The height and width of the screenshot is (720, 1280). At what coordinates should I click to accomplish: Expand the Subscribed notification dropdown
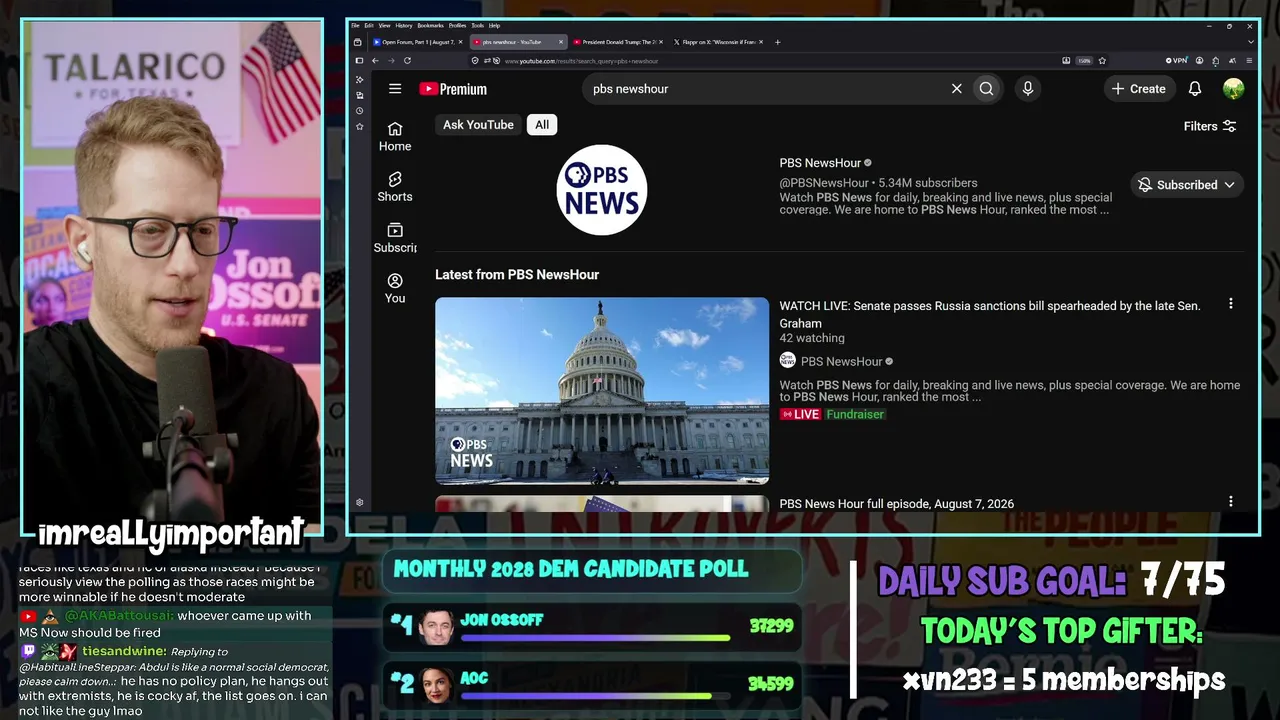pos(1187,185)
